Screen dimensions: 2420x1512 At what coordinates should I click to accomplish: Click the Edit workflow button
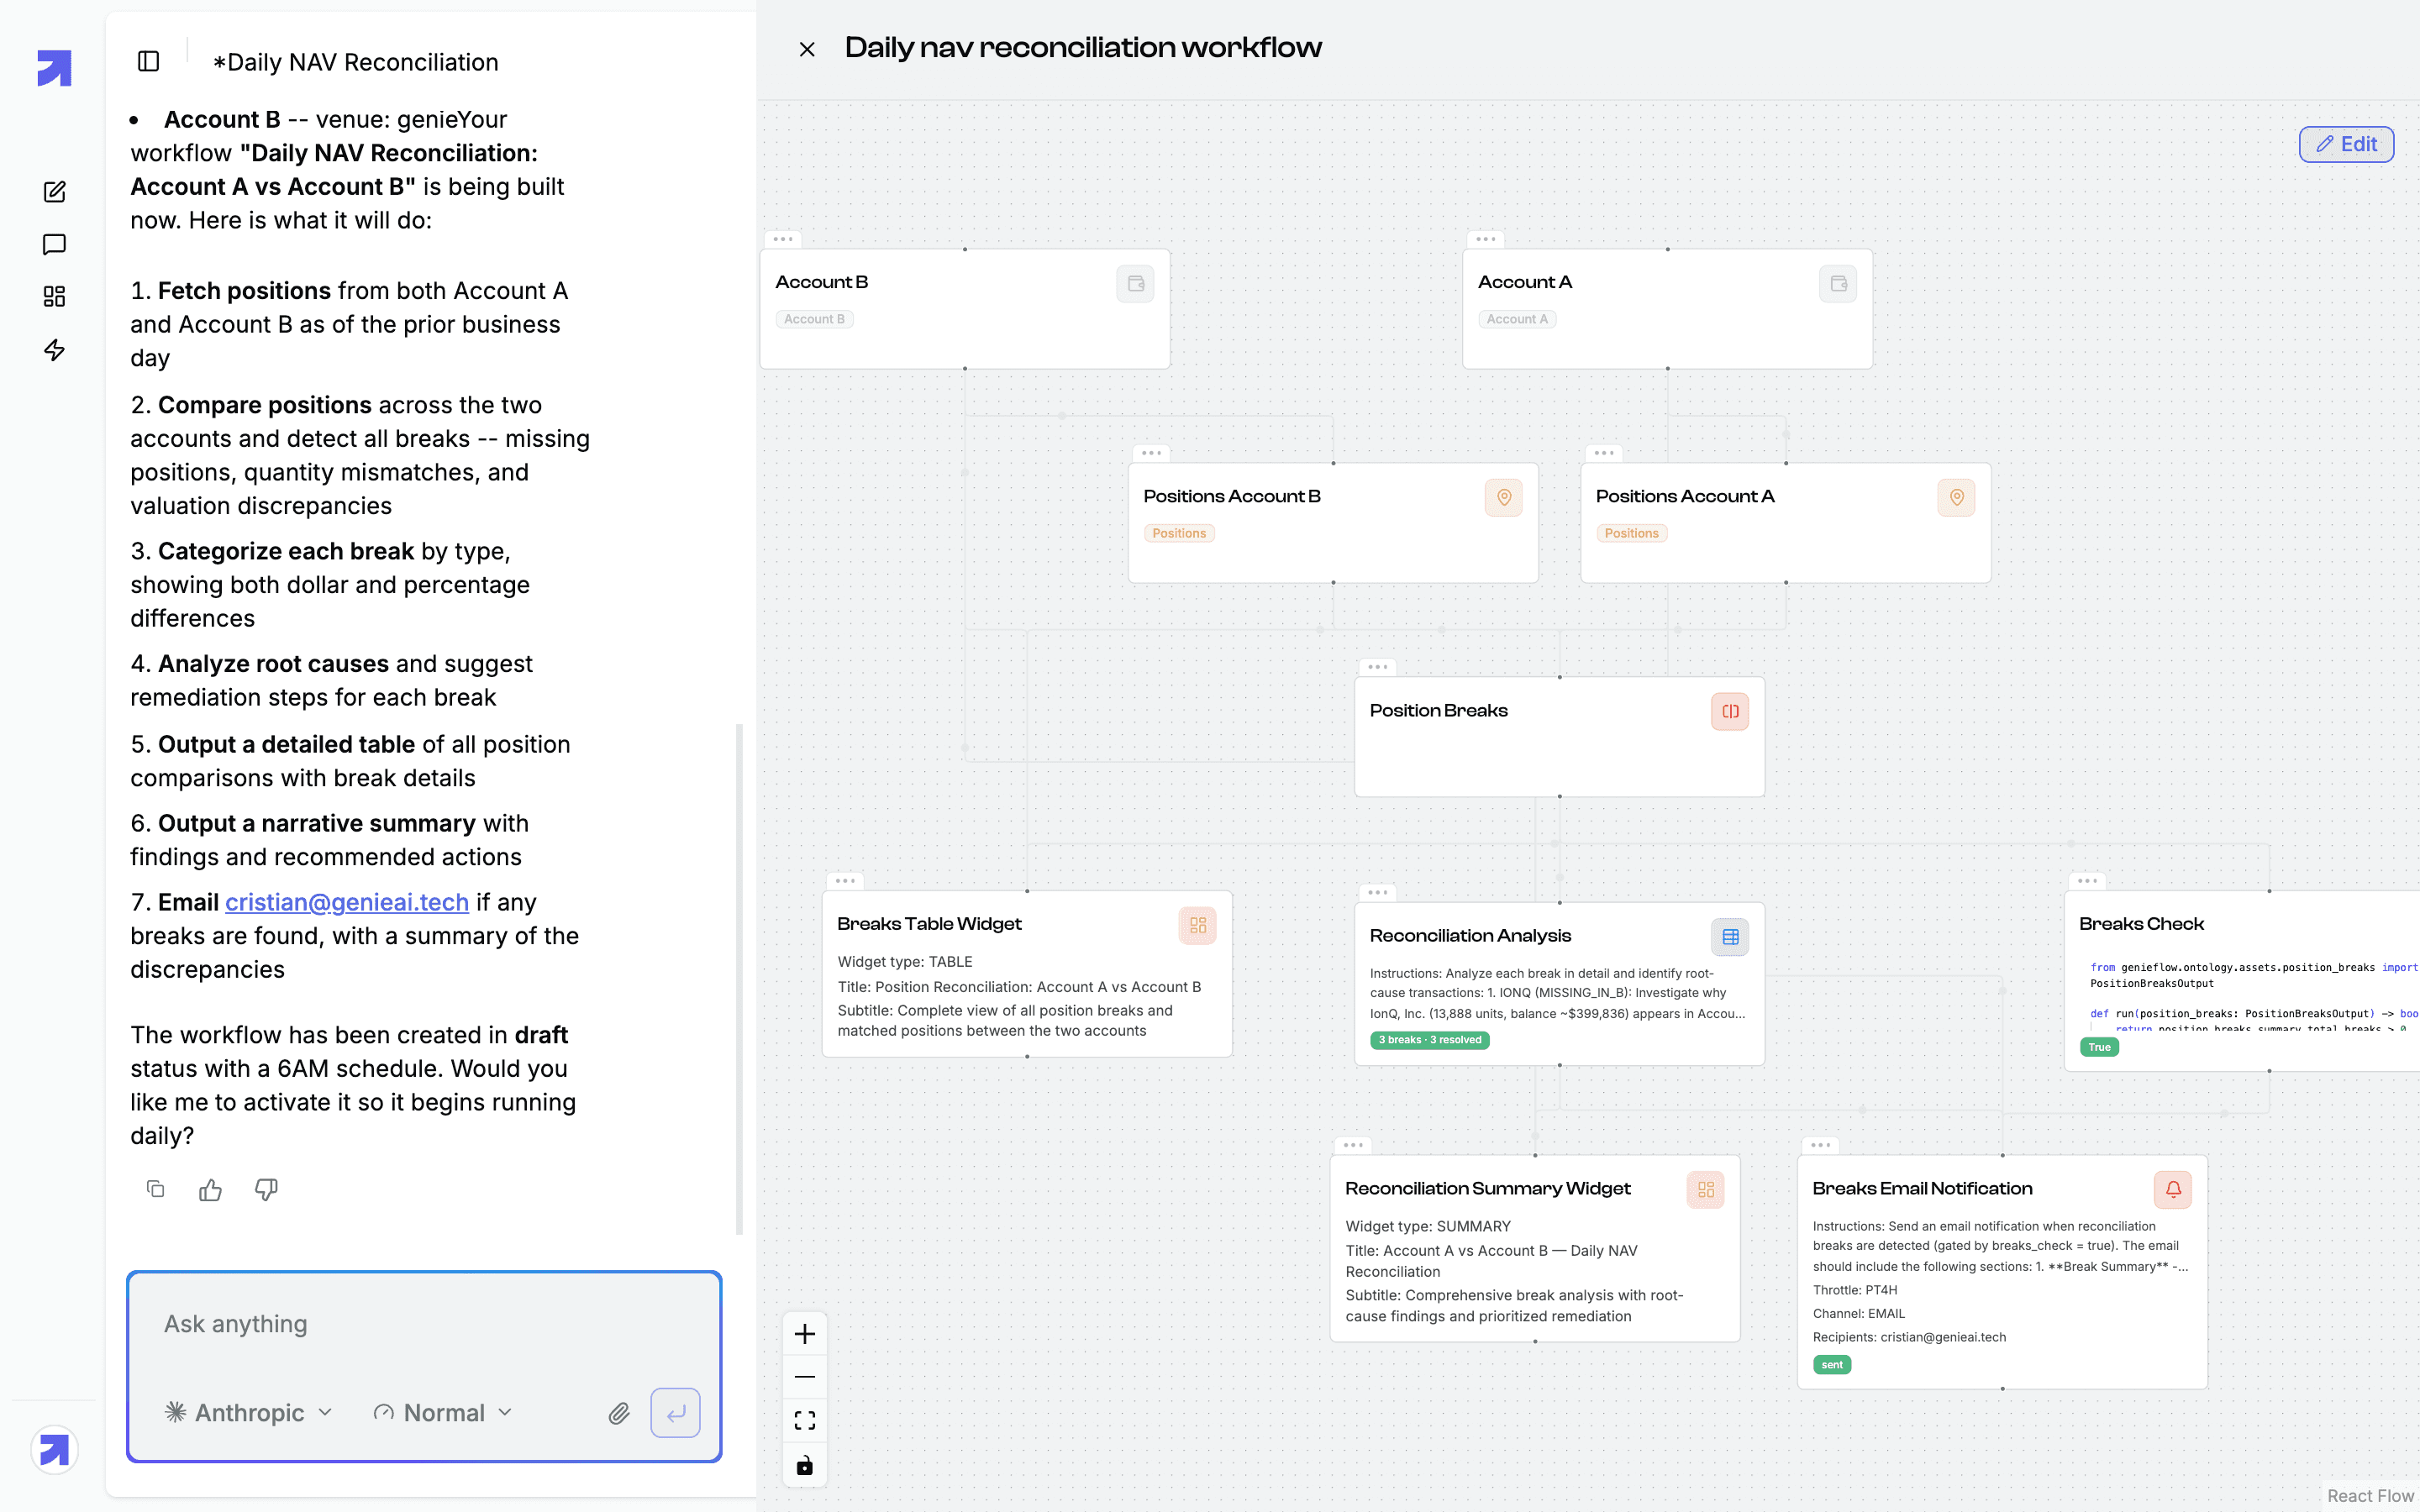click(x=2345, y=144)
